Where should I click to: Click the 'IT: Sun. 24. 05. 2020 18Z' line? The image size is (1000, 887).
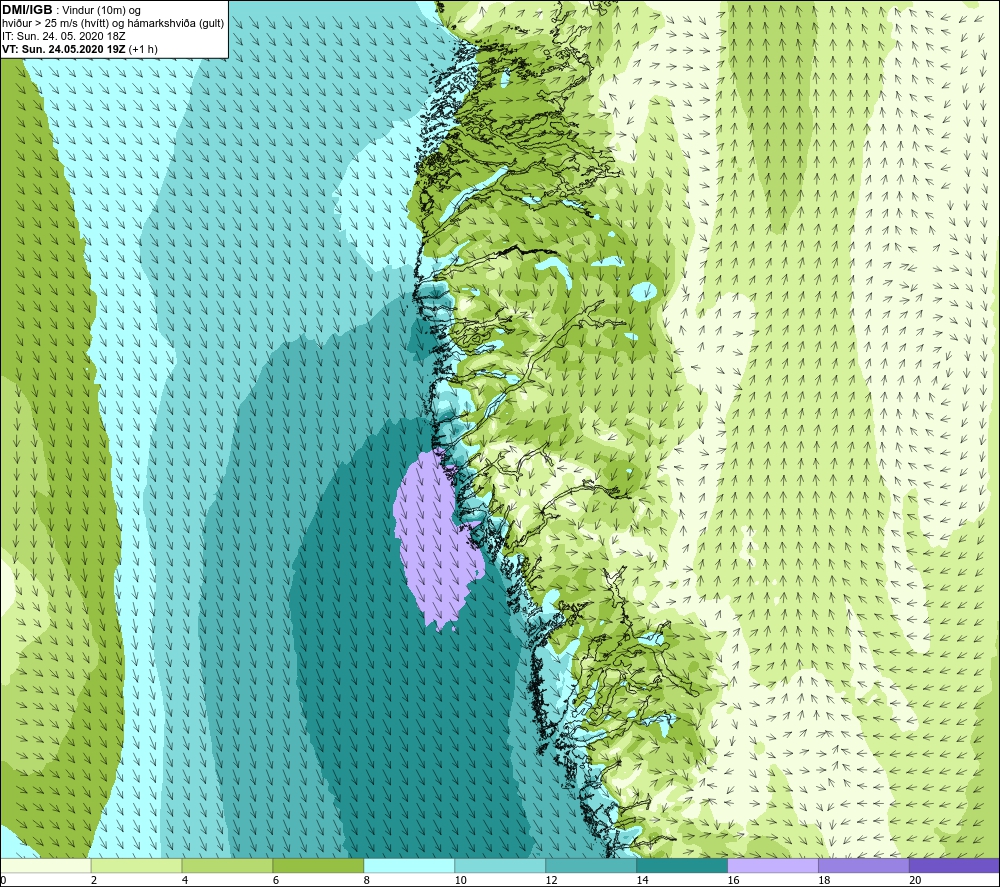tap(64, 36)
